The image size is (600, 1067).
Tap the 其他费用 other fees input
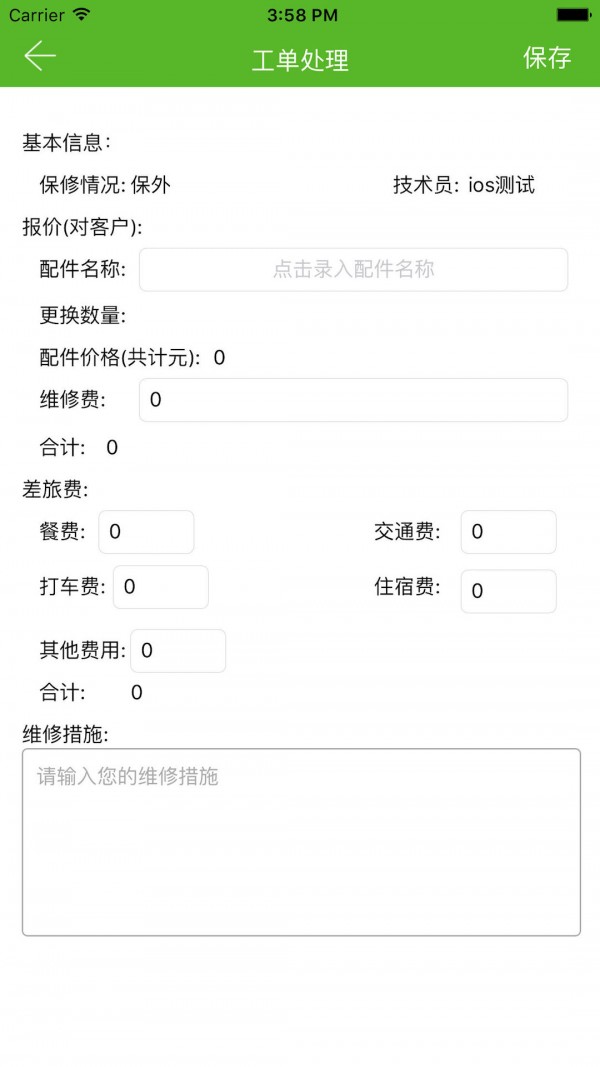(x=178, y=651)
